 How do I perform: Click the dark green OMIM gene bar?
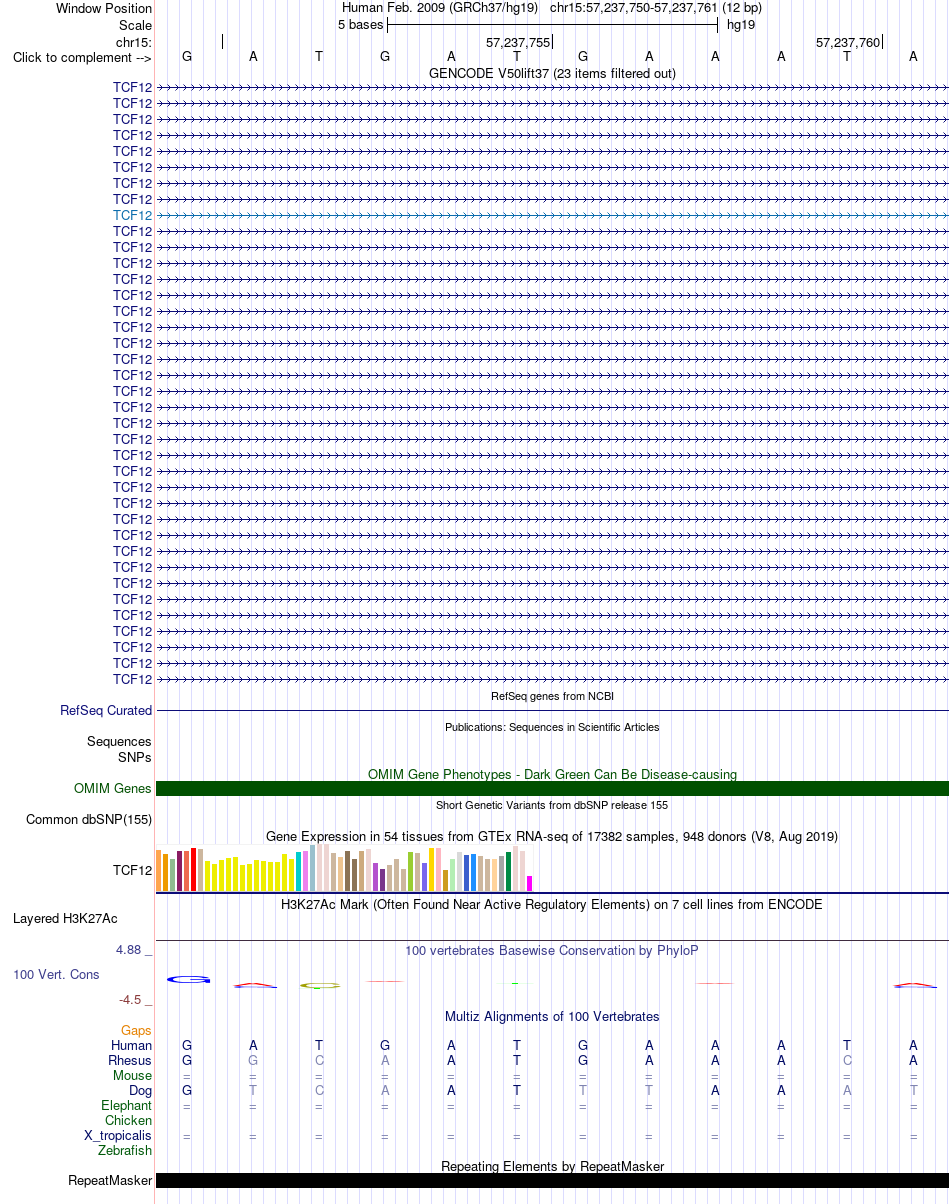pos(552,789)
